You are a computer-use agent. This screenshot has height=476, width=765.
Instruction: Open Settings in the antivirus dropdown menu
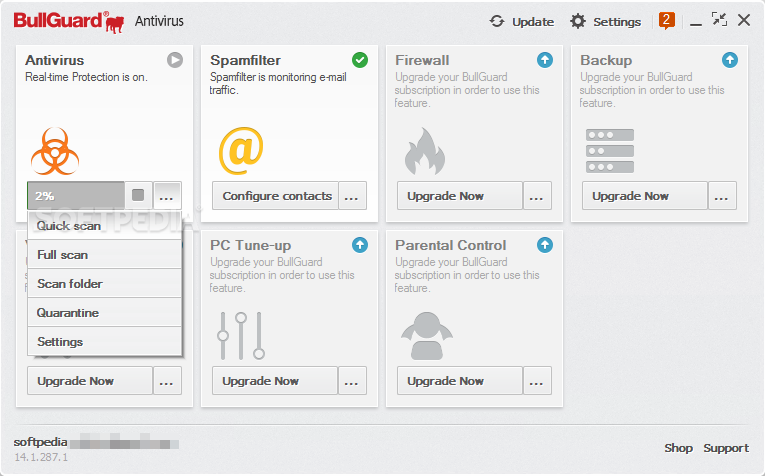point(104,341)
